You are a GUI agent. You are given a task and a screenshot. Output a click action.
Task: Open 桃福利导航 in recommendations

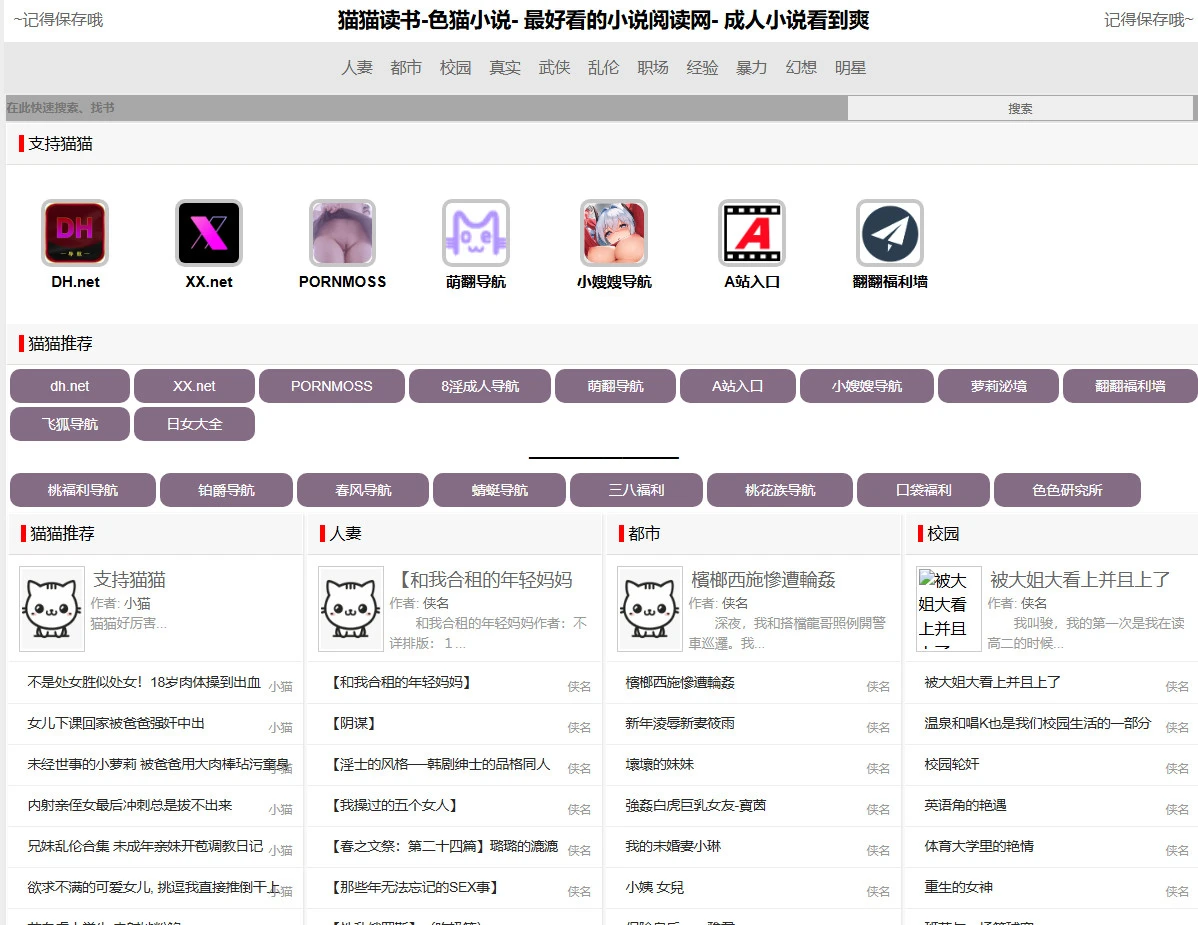pos(83,490)
